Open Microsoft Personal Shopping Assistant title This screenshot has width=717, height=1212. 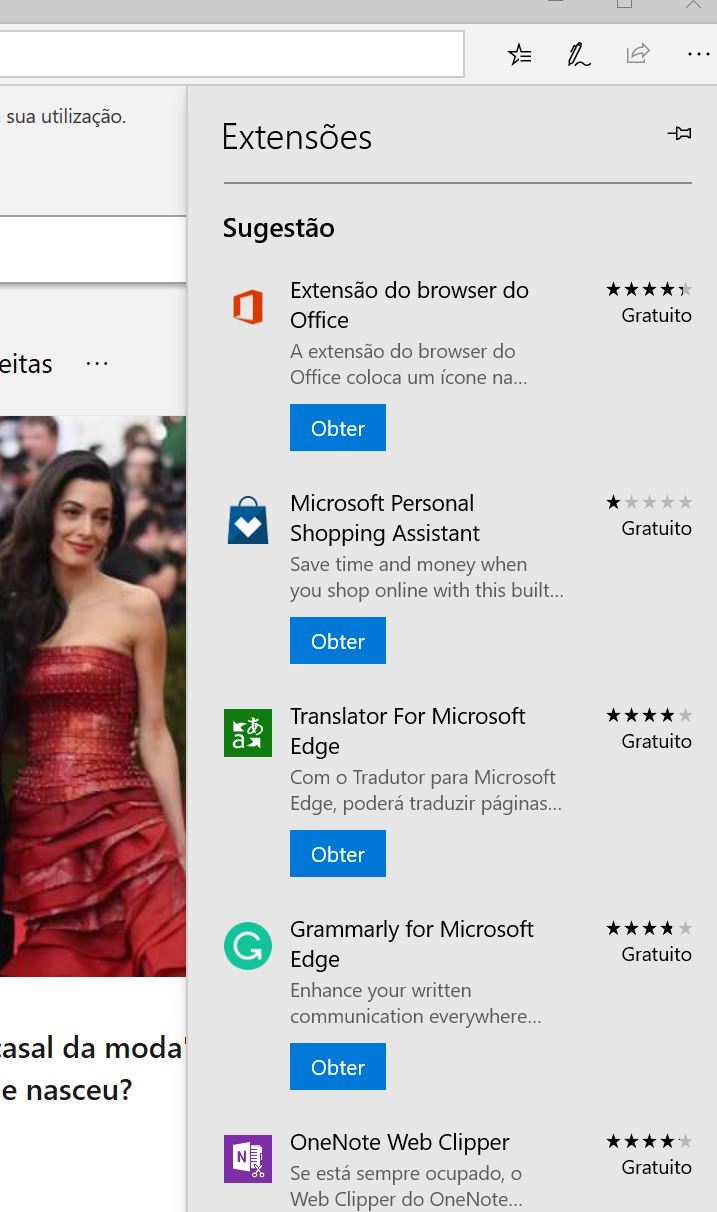(x=385, y=518)
